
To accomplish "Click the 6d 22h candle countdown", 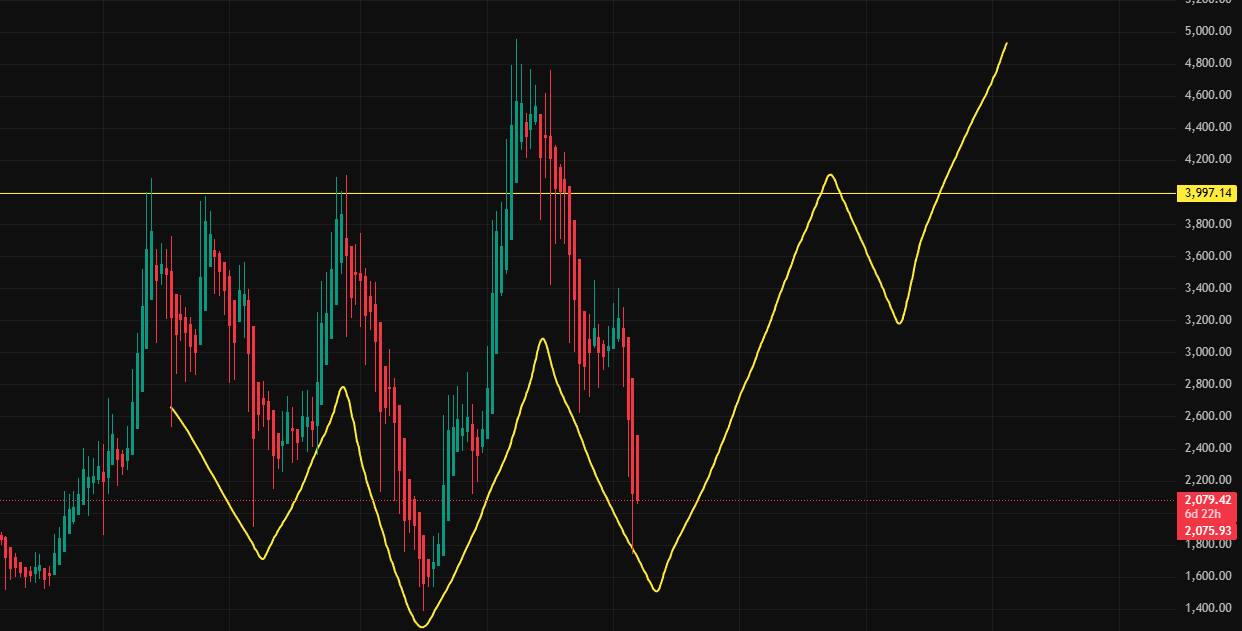I will pyautogui.click(x=1207, y=513).
